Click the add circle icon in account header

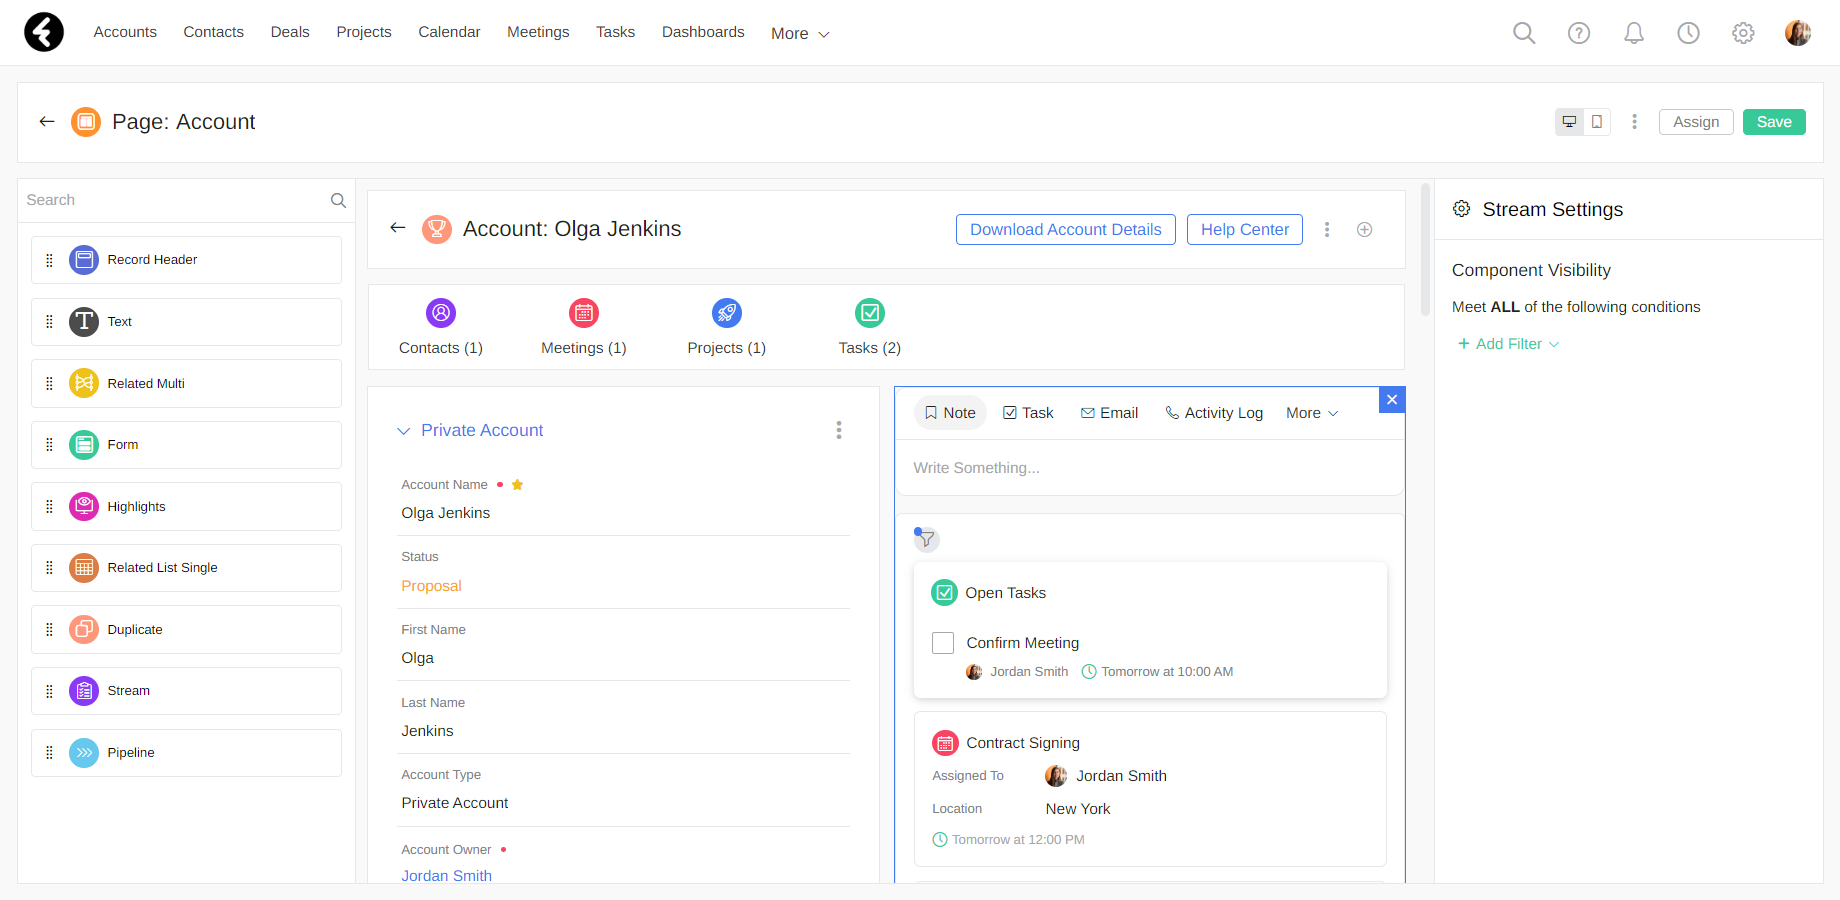tap(1364, 230)
